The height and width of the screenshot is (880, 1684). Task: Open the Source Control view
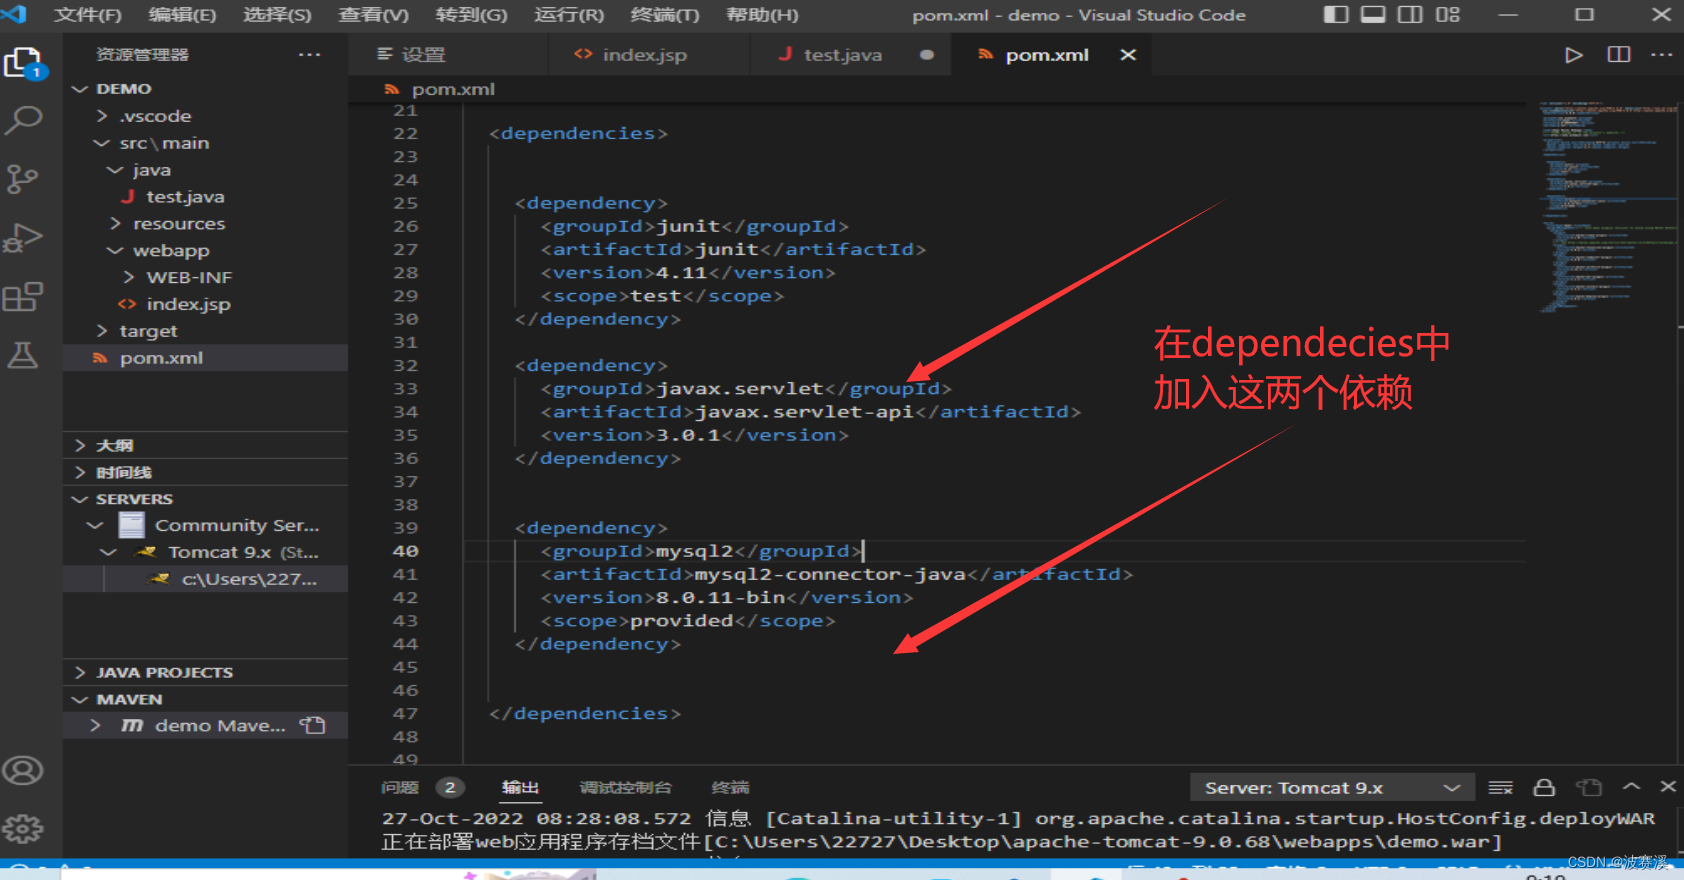tap(23, 179)
